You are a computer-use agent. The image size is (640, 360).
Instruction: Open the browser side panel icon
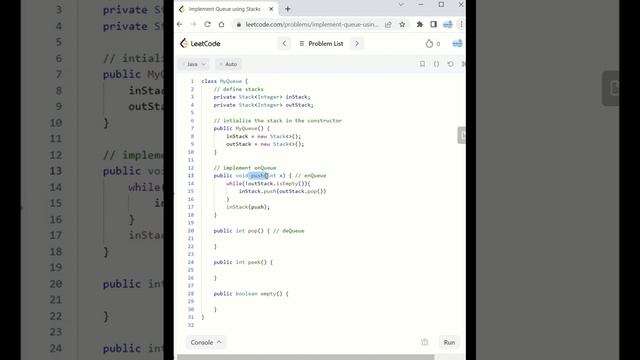pyautogui.click(x=433, y=24)
